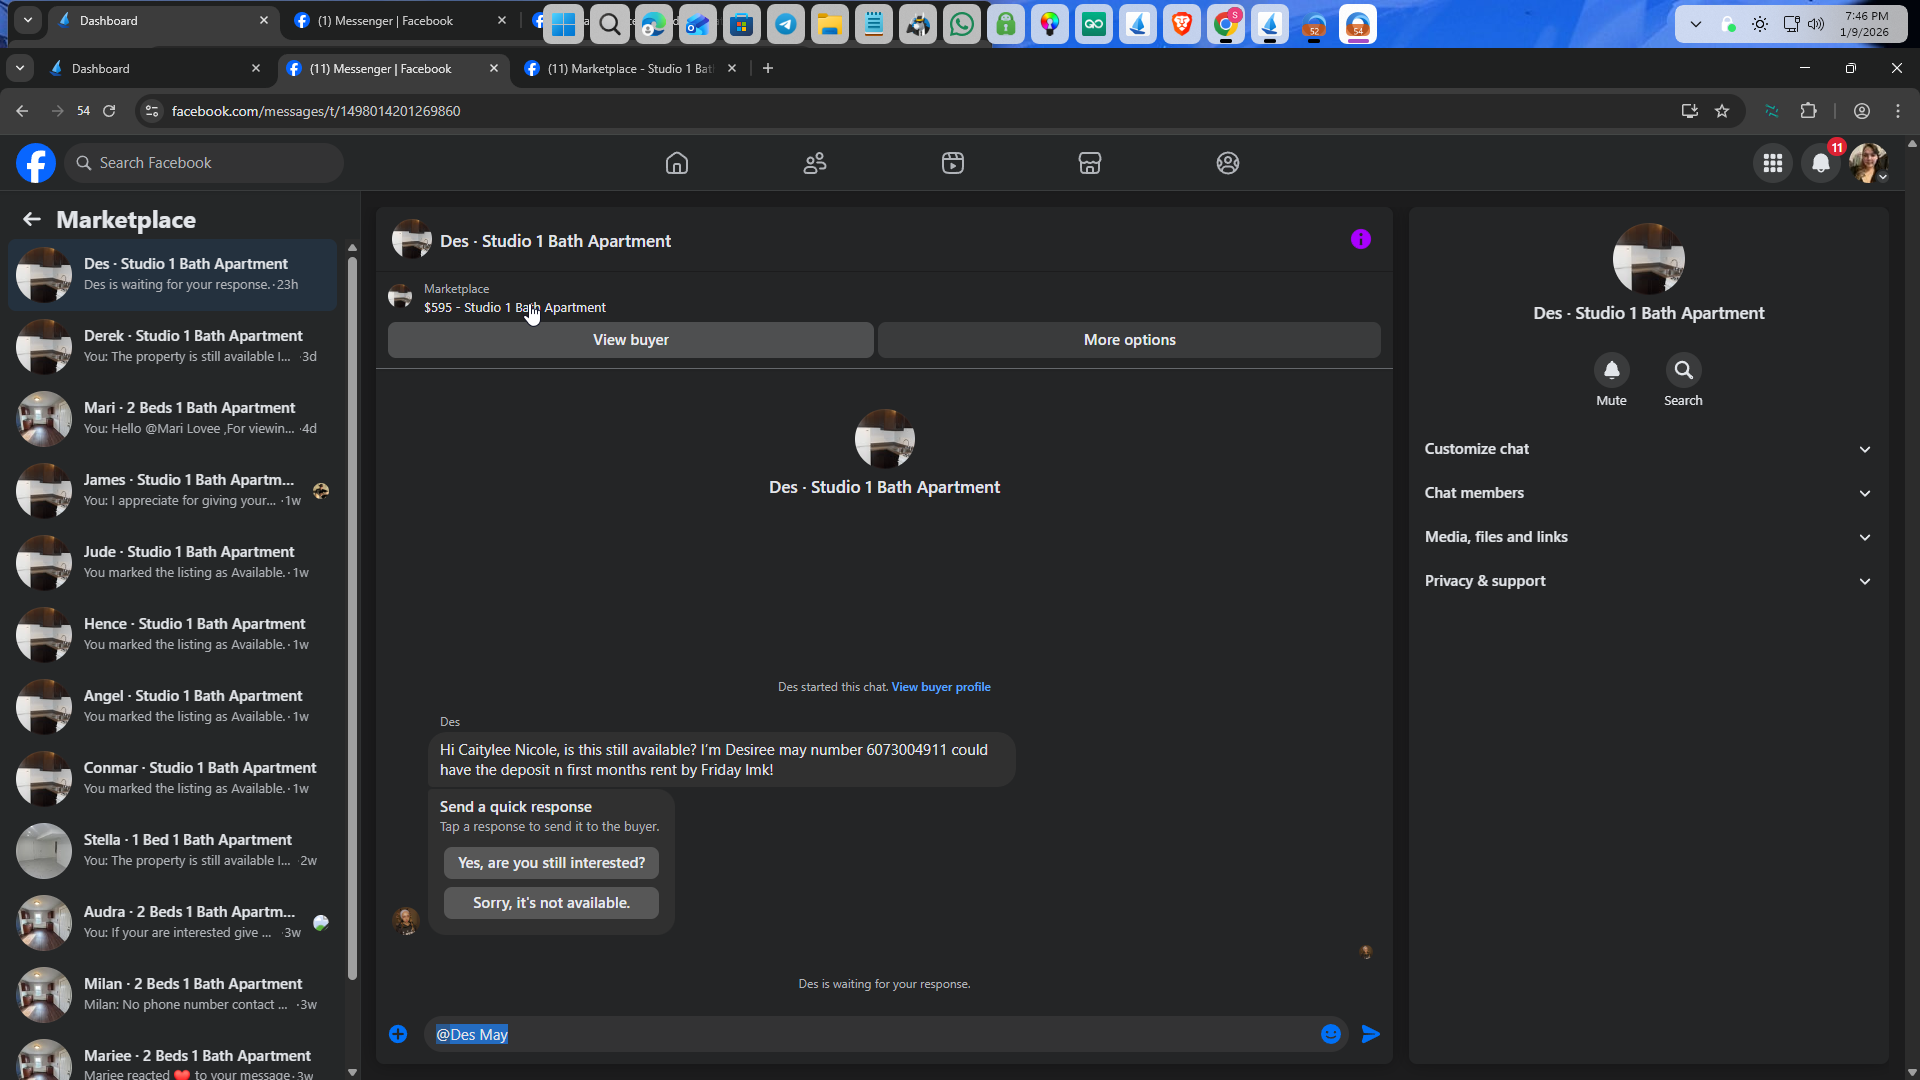Open the emoji picker in message box
The image size is (1920, 1080).
(x=1330, y=1034)
